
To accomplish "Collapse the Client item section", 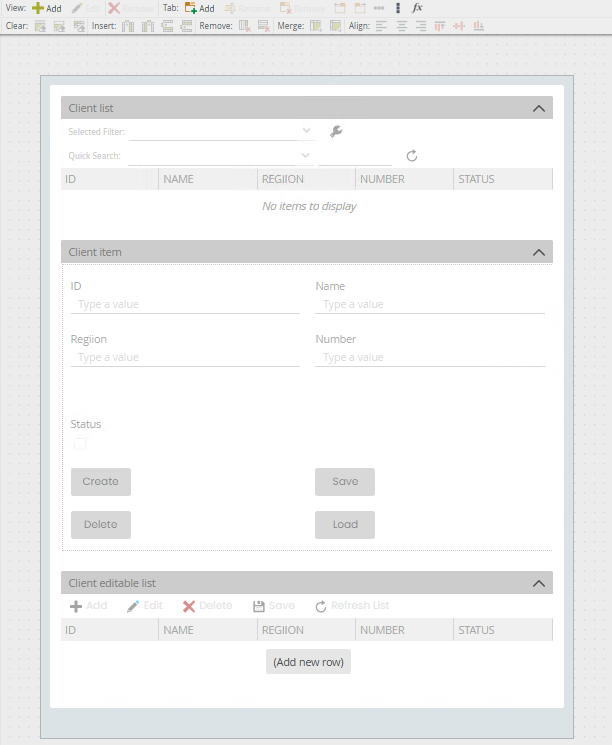I will click(x=539, y=252).
